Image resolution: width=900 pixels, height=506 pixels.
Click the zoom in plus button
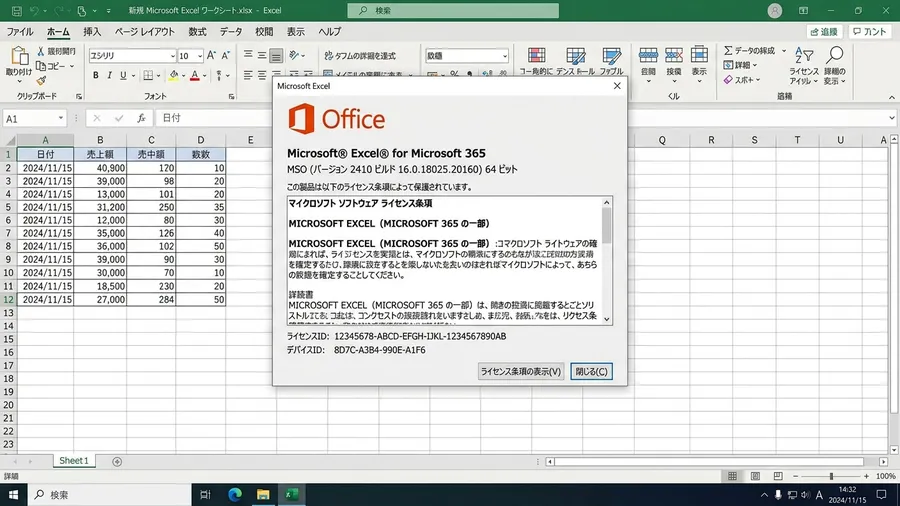[866, 476]
